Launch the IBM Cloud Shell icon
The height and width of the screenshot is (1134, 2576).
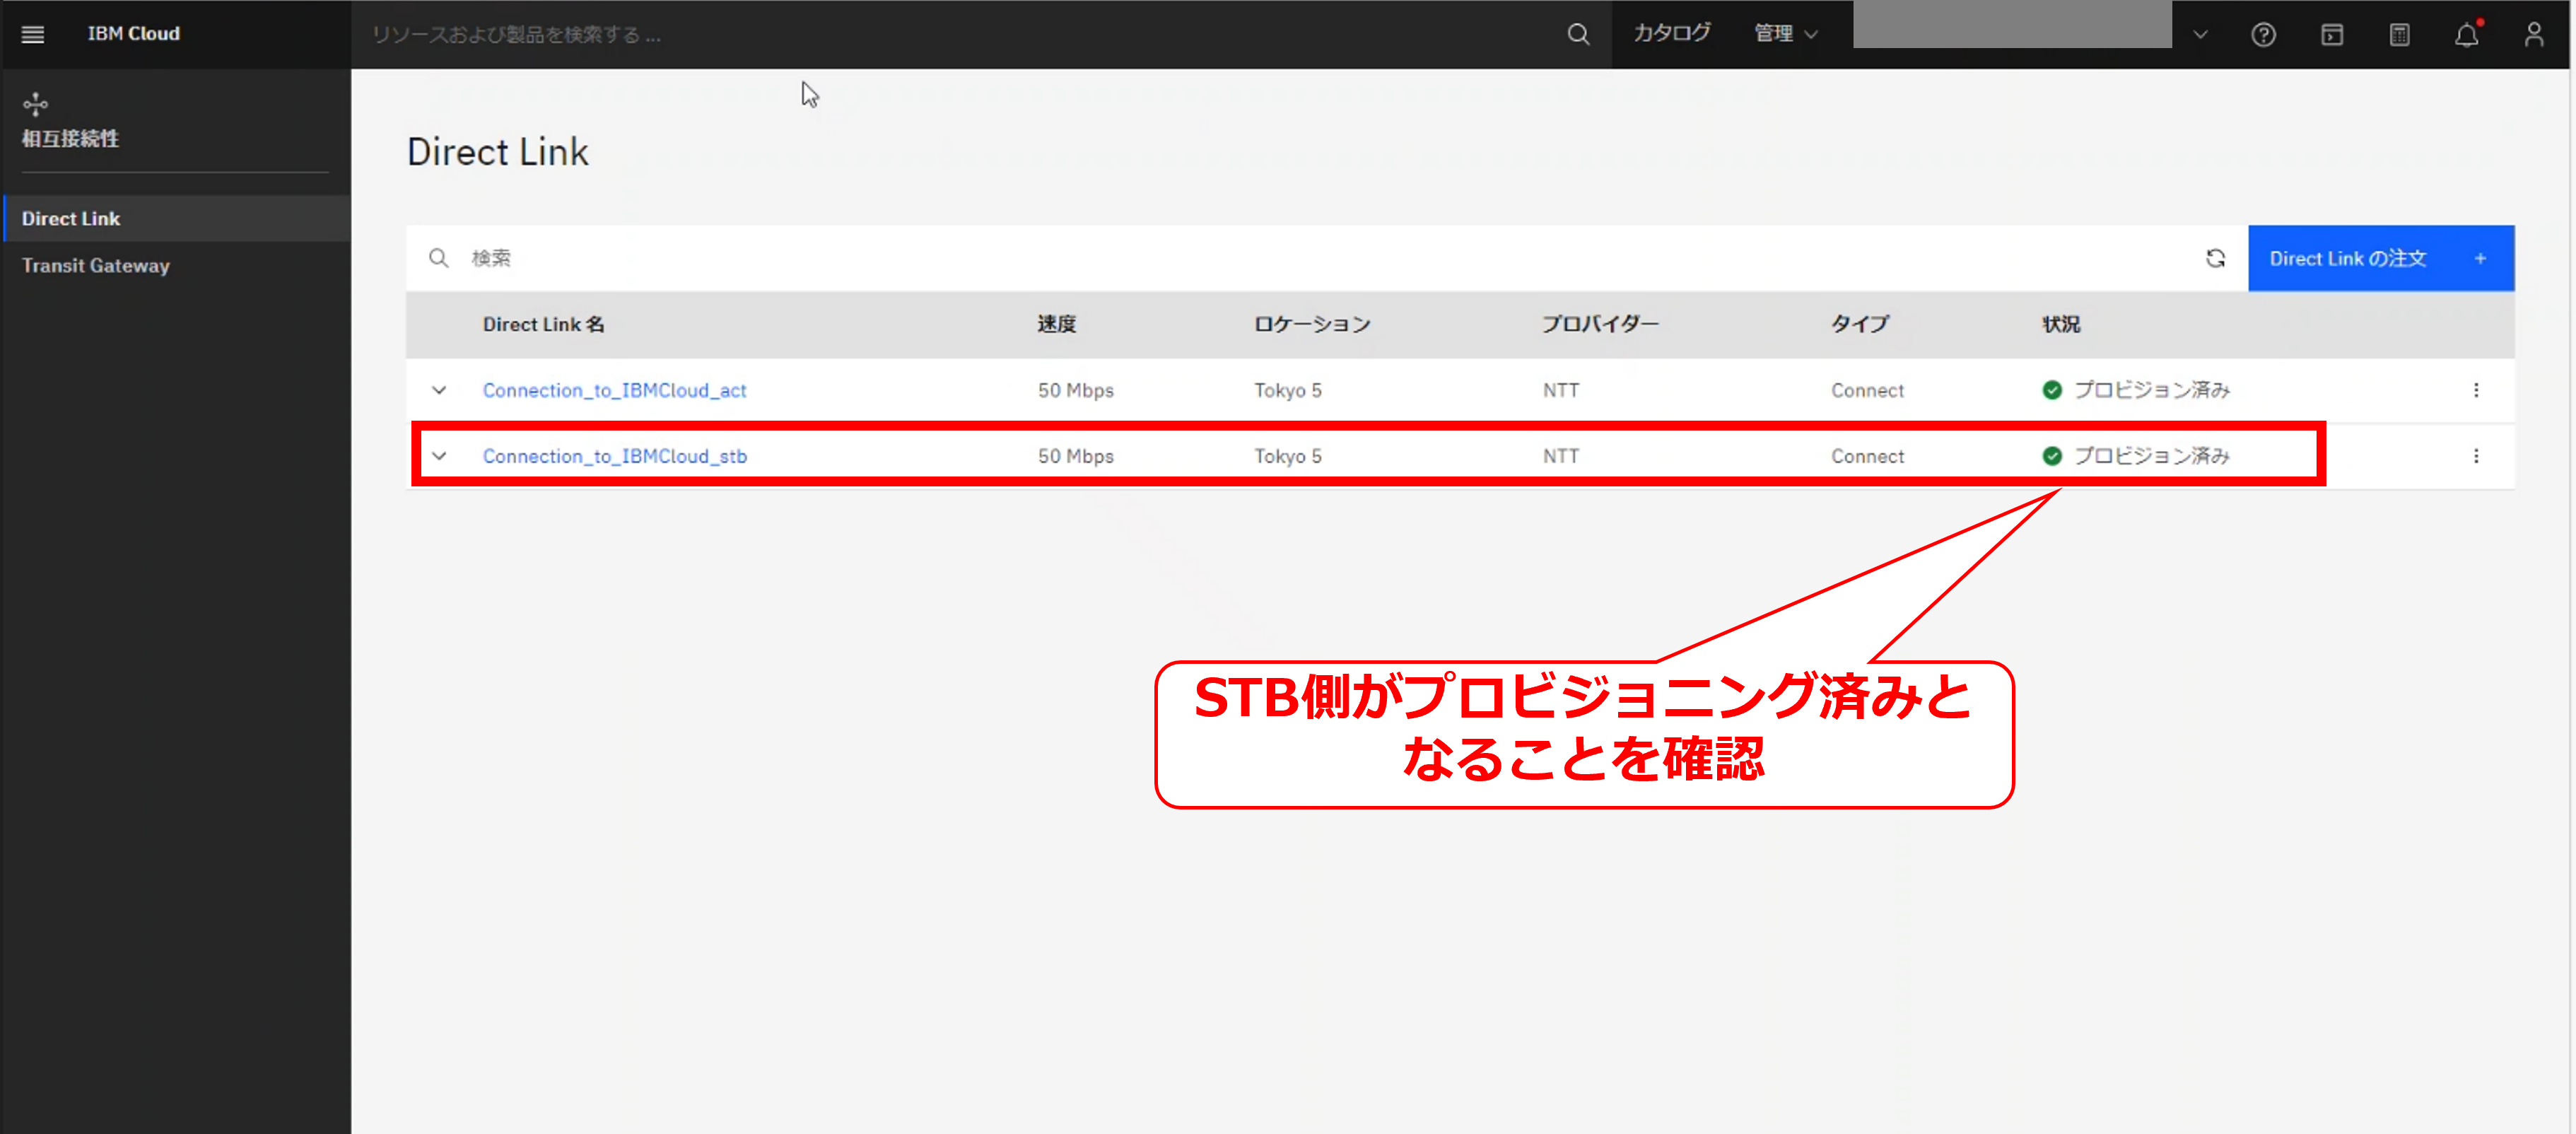(2331, 35)
